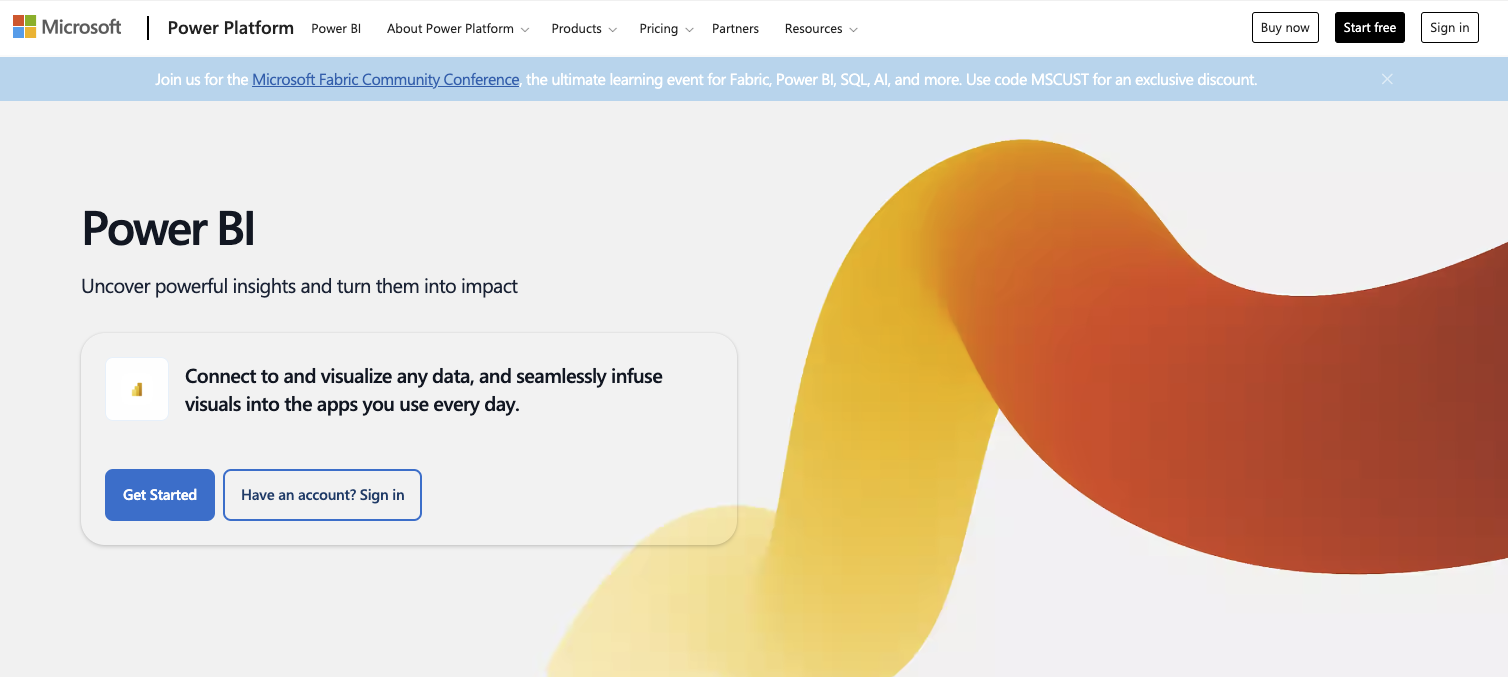
Task: Click the Connect to and visualize description
Action: 424,390
